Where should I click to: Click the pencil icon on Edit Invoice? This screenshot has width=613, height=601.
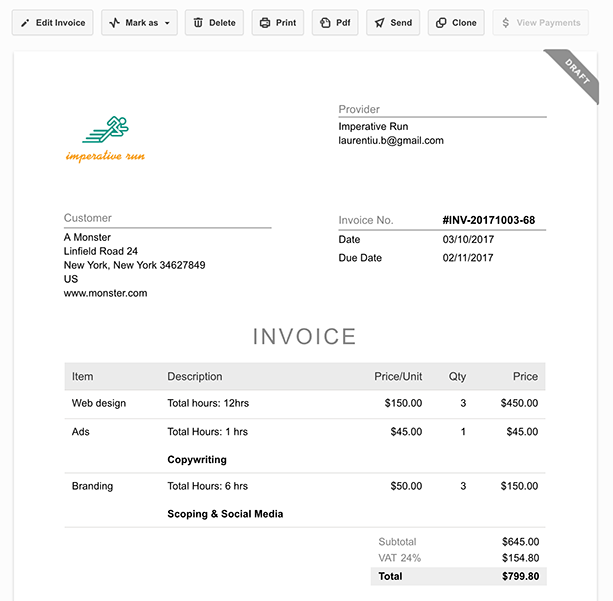24,23
